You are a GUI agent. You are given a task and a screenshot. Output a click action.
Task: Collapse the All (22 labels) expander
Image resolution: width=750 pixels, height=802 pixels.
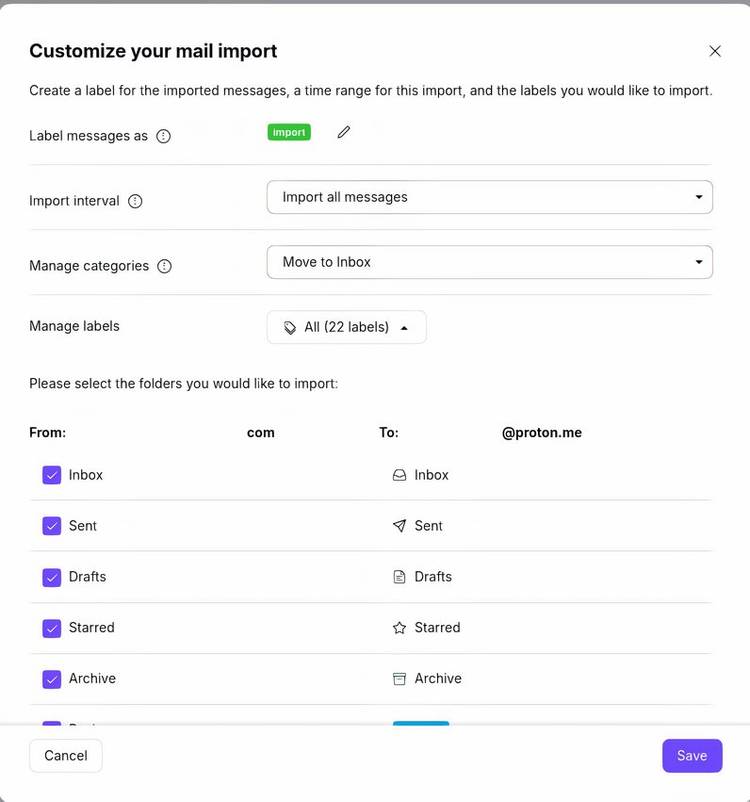click(346, 327)
